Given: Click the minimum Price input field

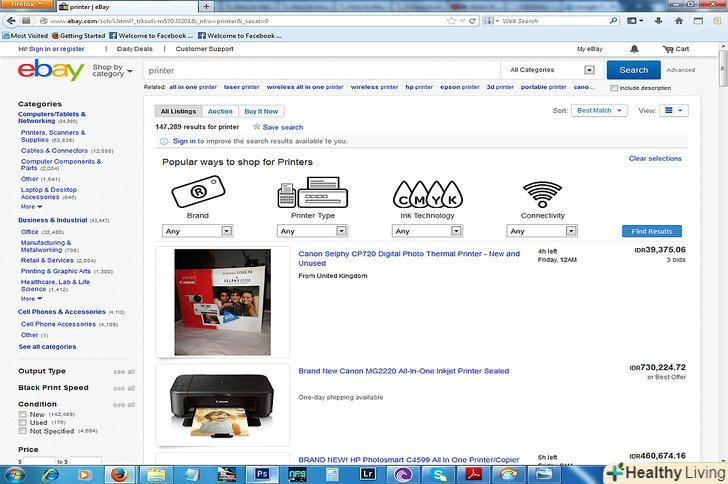Looking at the screenshot, I should click(39, 461).
